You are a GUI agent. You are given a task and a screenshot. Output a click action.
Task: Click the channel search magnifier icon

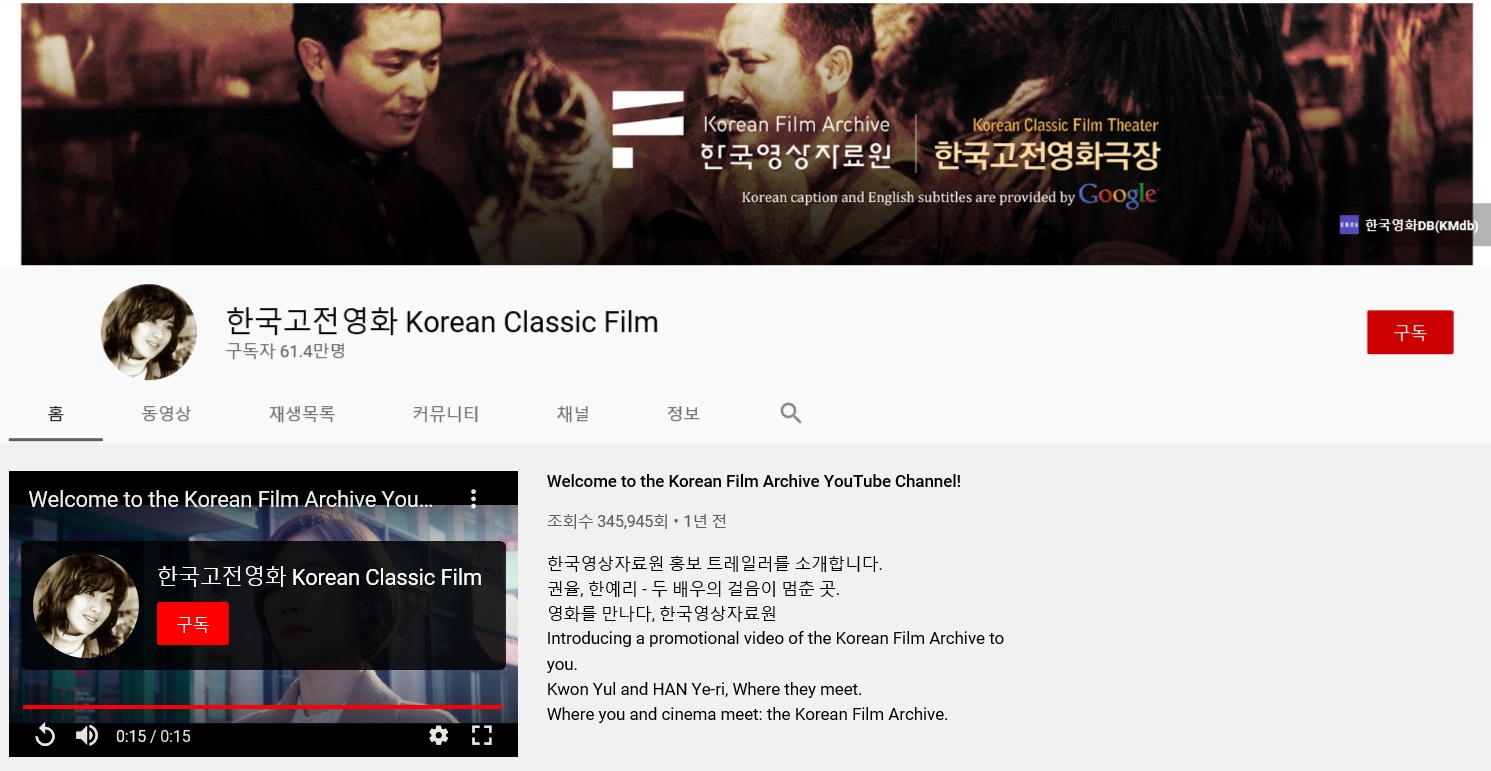[x=791, y=413]
